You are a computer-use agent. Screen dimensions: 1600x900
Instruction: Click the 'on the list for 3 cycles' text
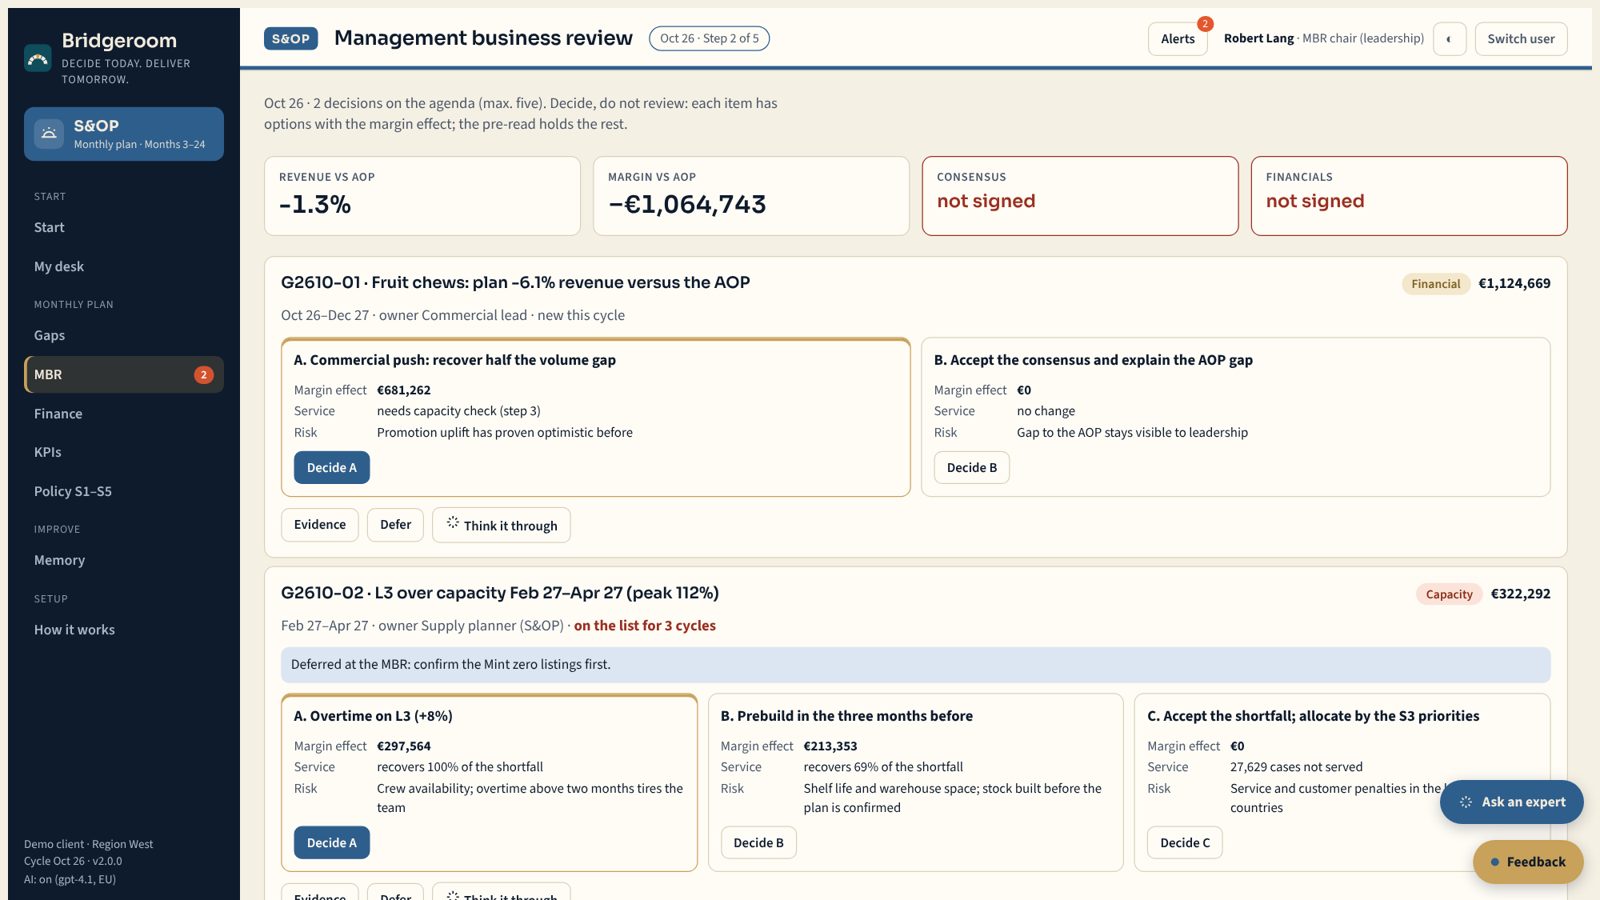pos(645,626)
